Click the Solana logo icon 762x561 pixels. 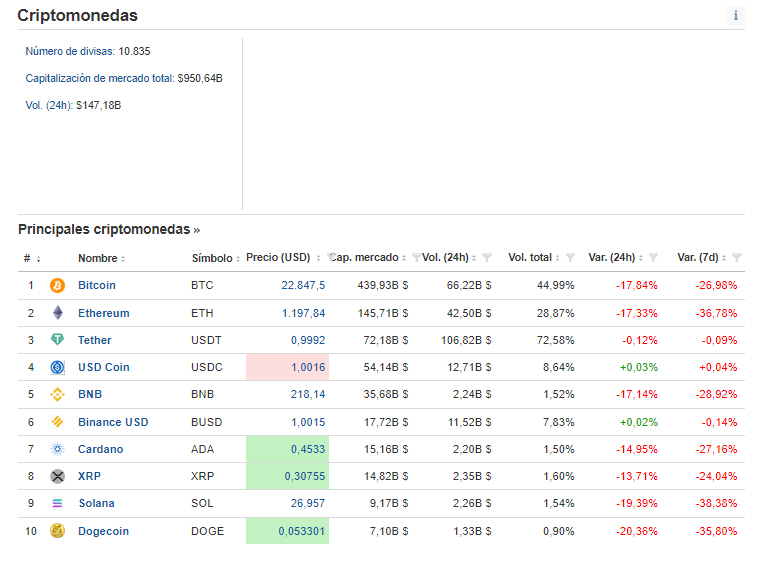[x=57, y=503]
